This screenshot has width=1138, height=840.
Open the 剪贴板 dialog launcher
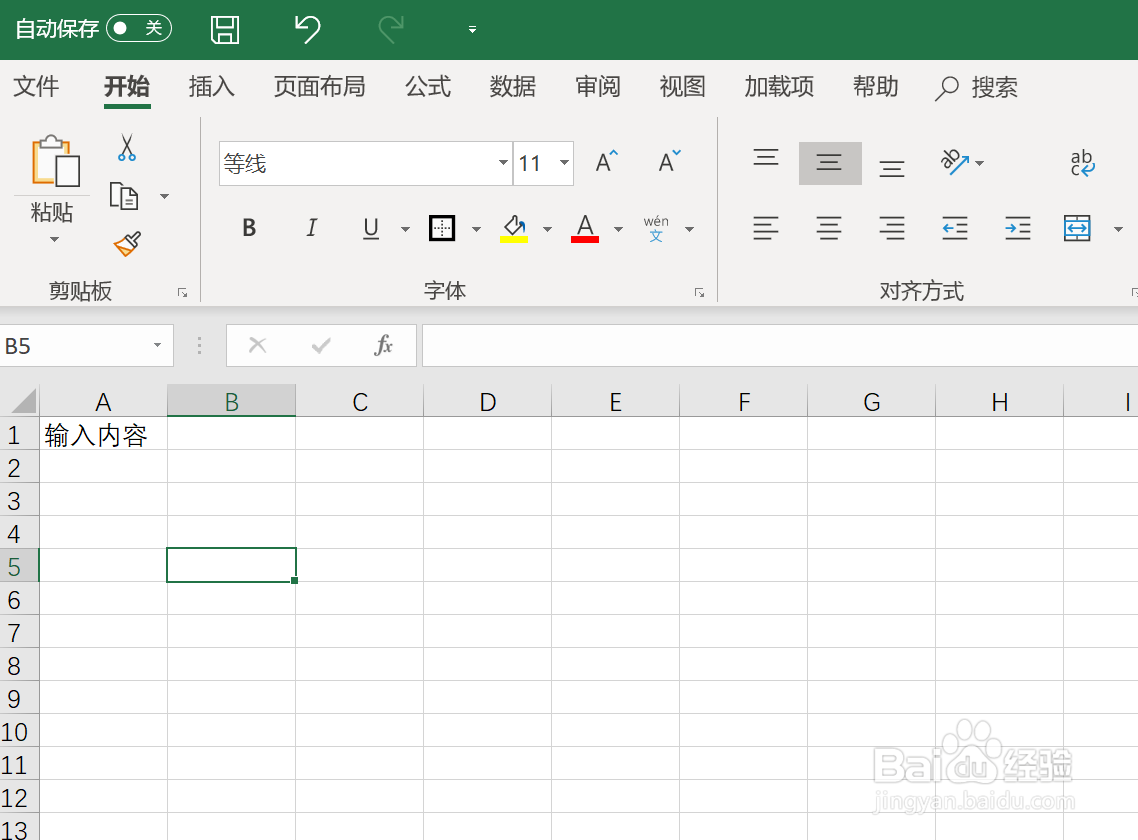click(182, 293)
